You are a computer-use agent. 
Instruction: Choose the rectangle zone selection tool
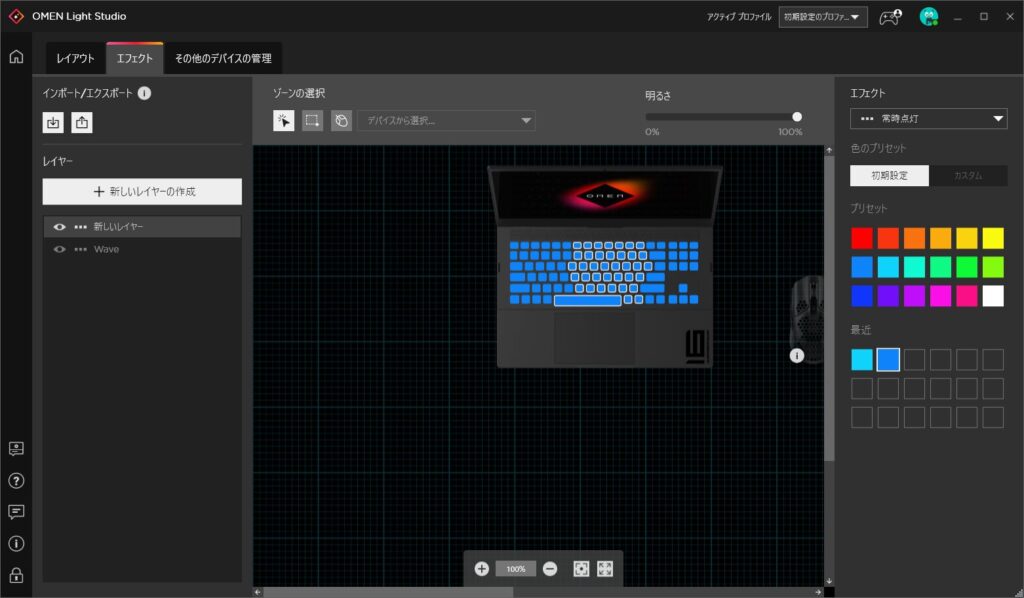313,121
